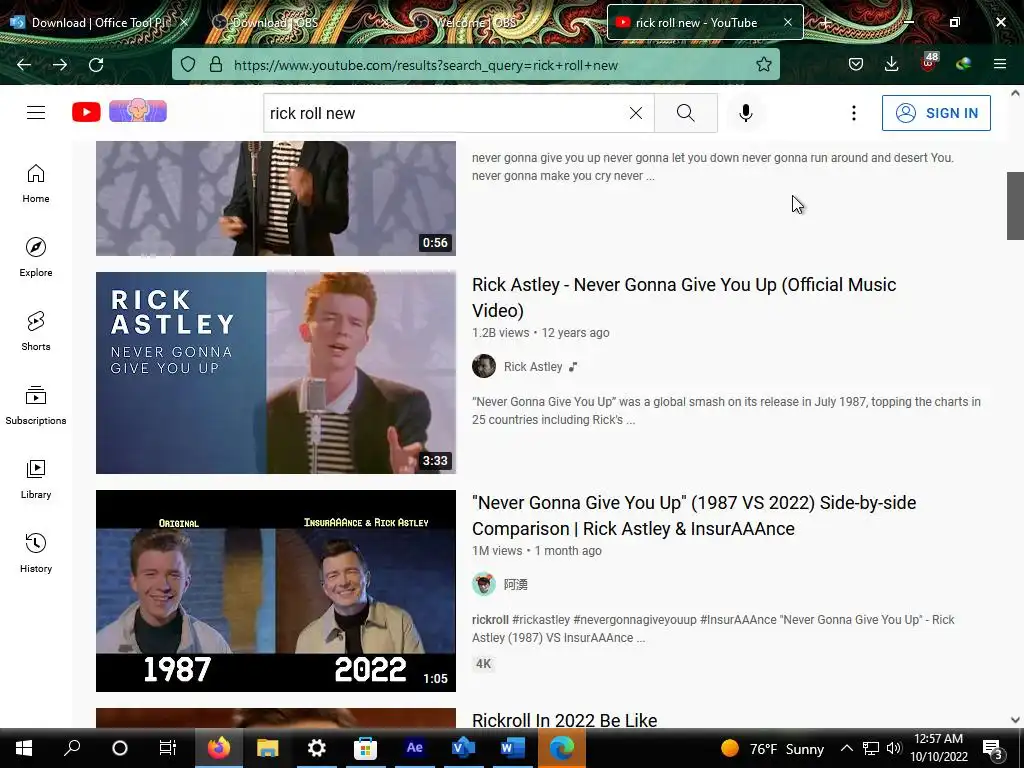Open the Side-by-side Comparison video title
Screen dimensions: 1024x768
[694, 515]
